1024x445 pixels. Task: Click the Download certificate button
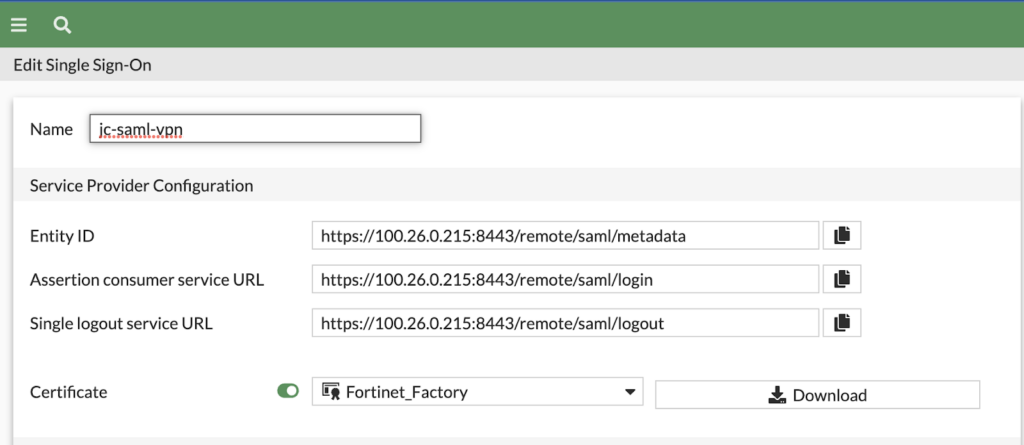(818, 395)
